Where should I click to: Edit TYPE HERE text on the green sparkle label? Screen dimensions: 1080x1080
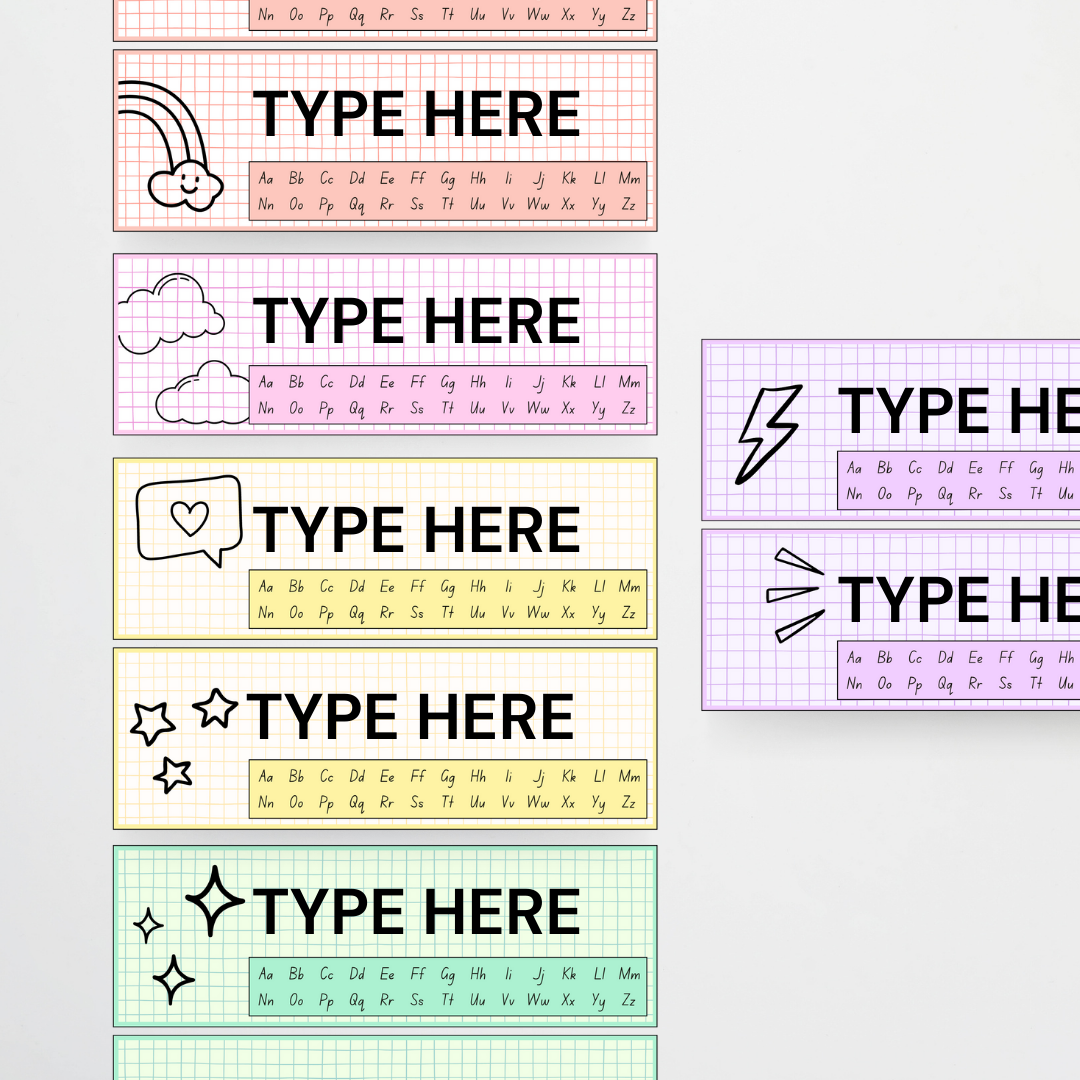click(416, 911)
